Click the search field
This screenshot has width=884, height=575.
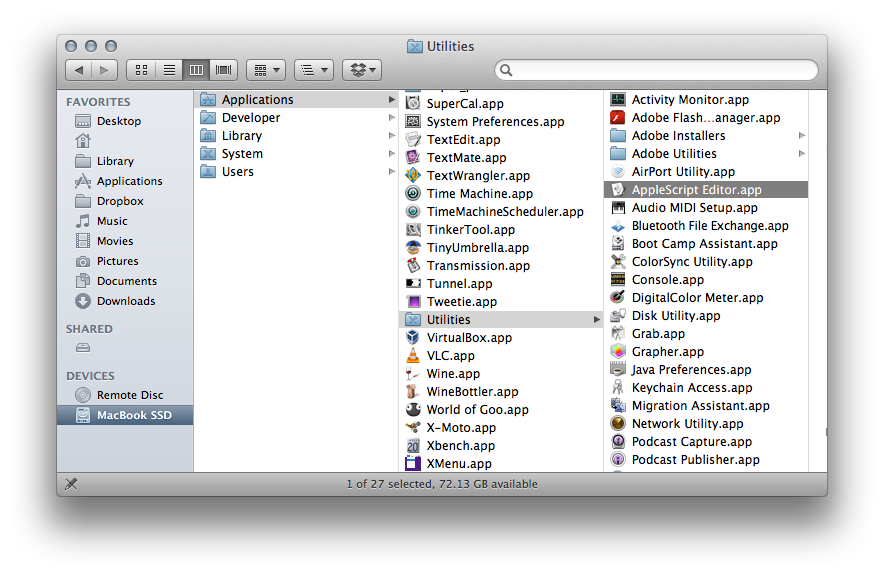(656, 70)
